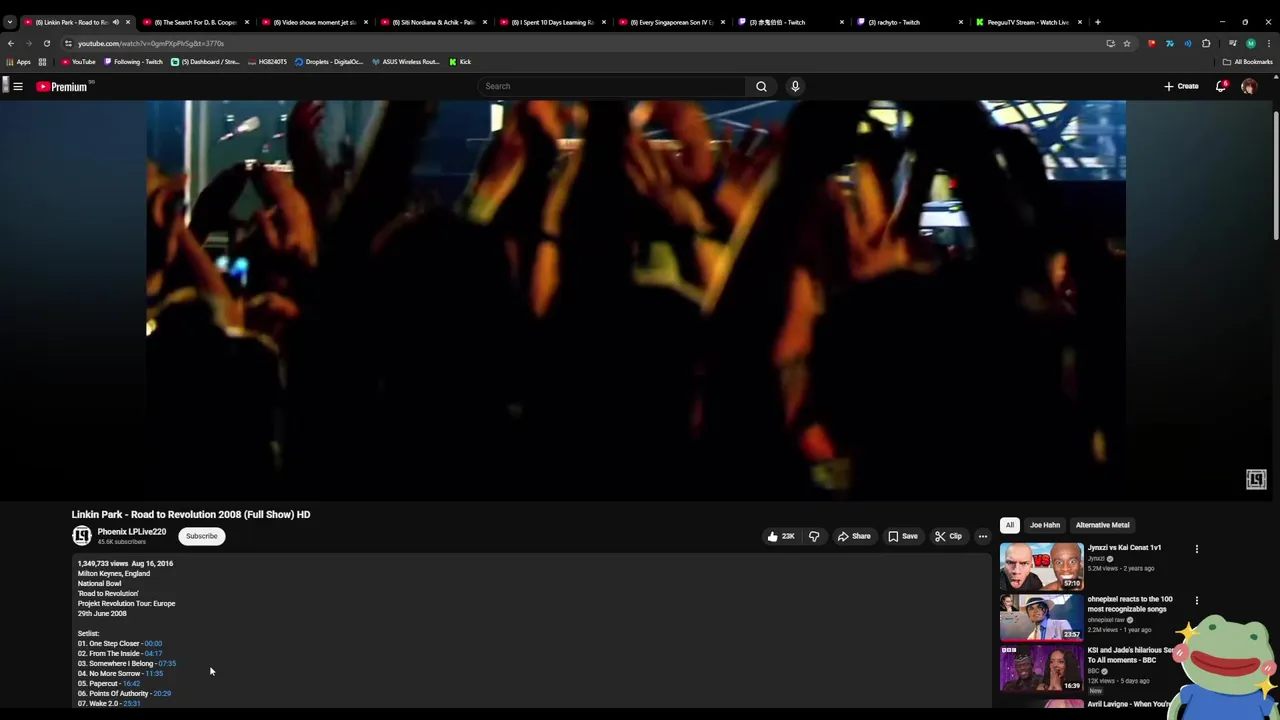
Task: Go to YouTube Premium home logo
Action: coord(62,87)
